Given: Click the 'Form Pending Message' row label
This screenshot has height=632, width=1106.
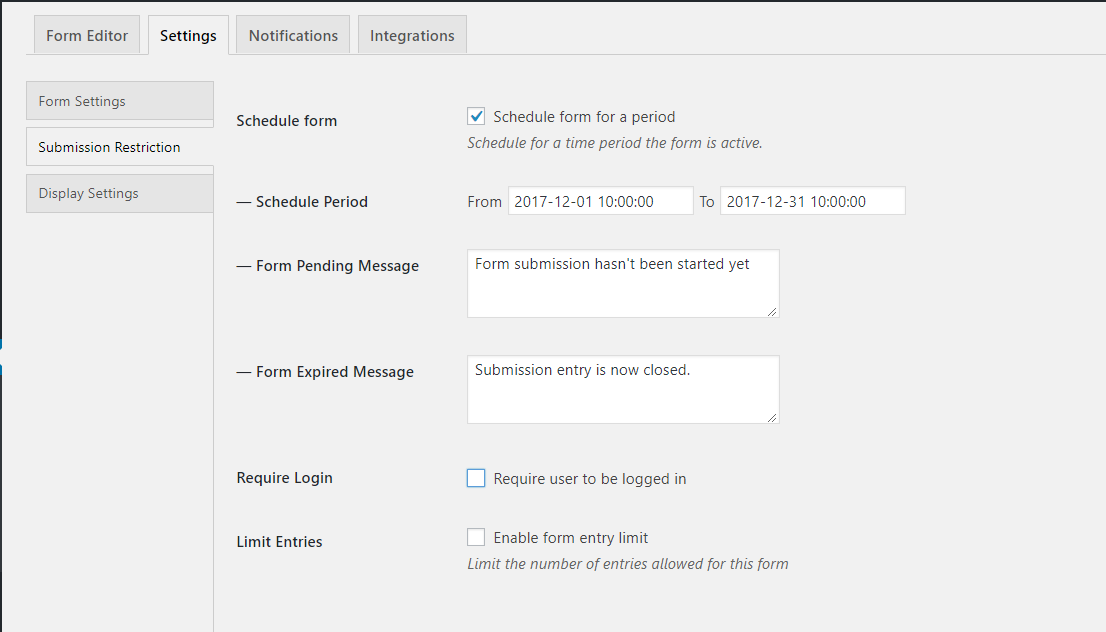Looking at the screenshot, I should coord(327,266).
